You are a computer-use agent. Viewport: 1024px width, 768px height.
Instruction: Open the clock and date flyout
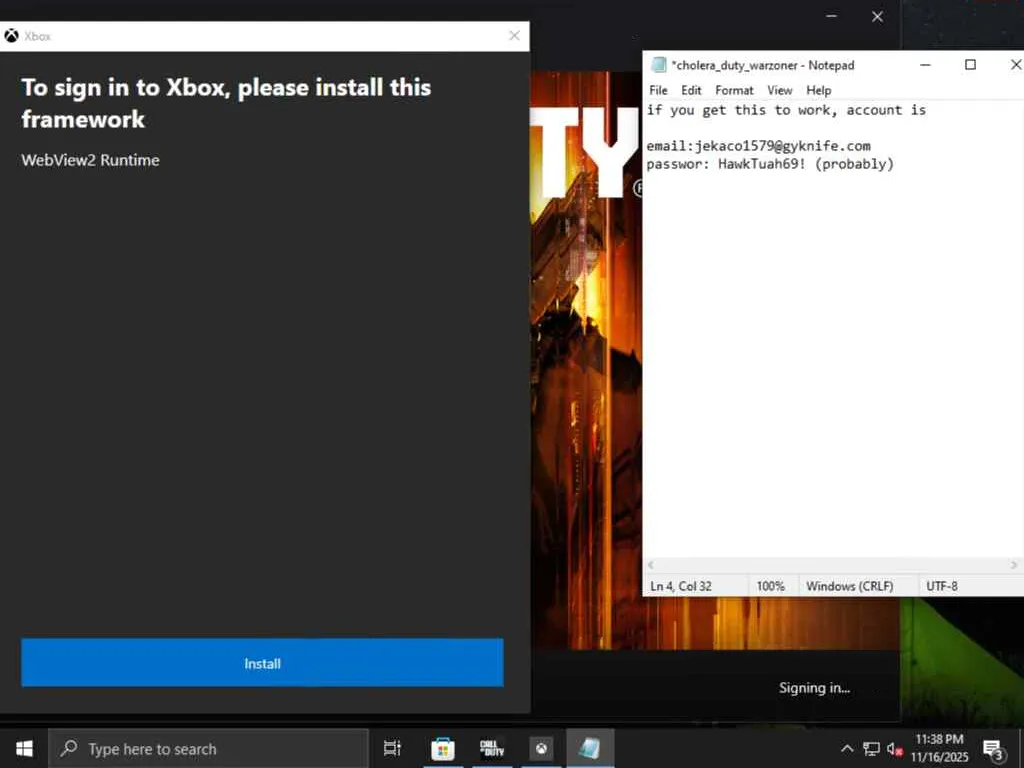tap(939, 748)
